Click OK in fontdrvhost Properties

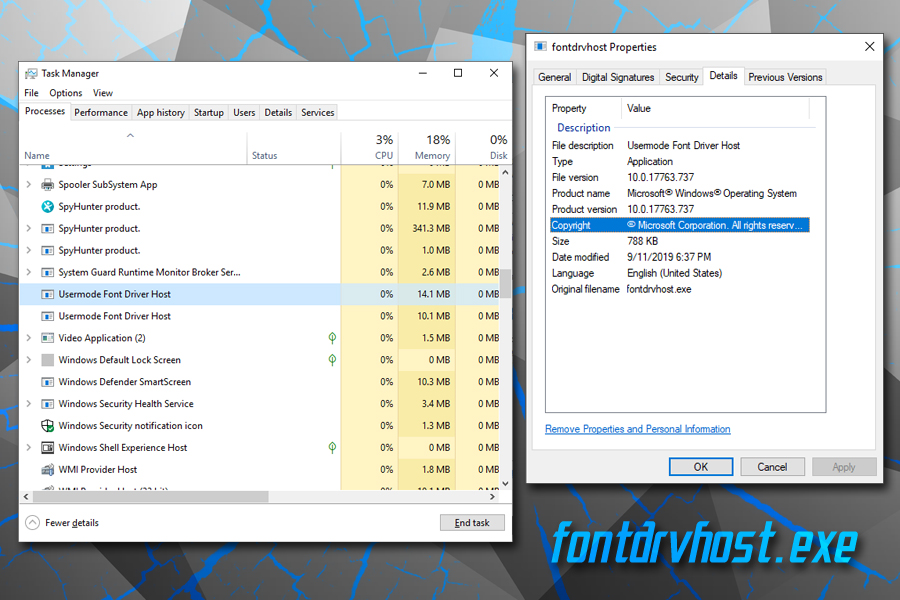701,467
